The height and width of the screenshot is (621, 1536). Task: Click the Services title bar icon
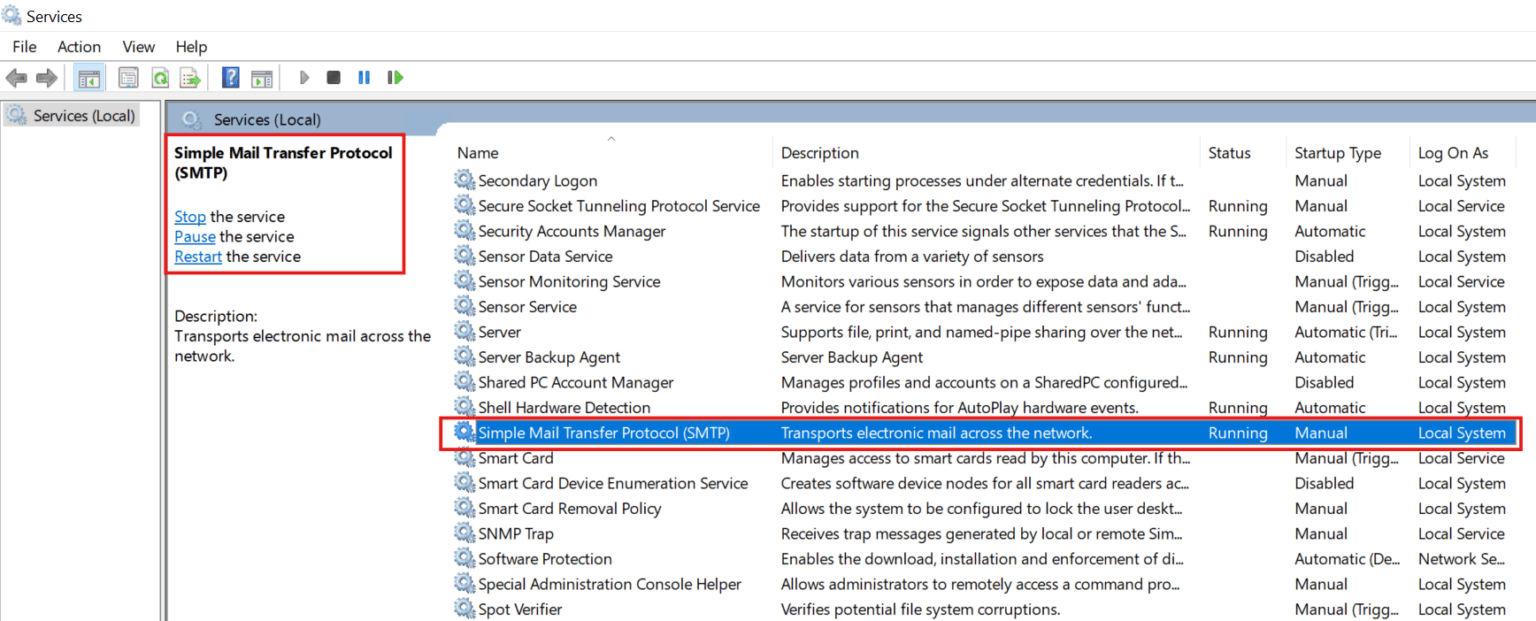12,16
